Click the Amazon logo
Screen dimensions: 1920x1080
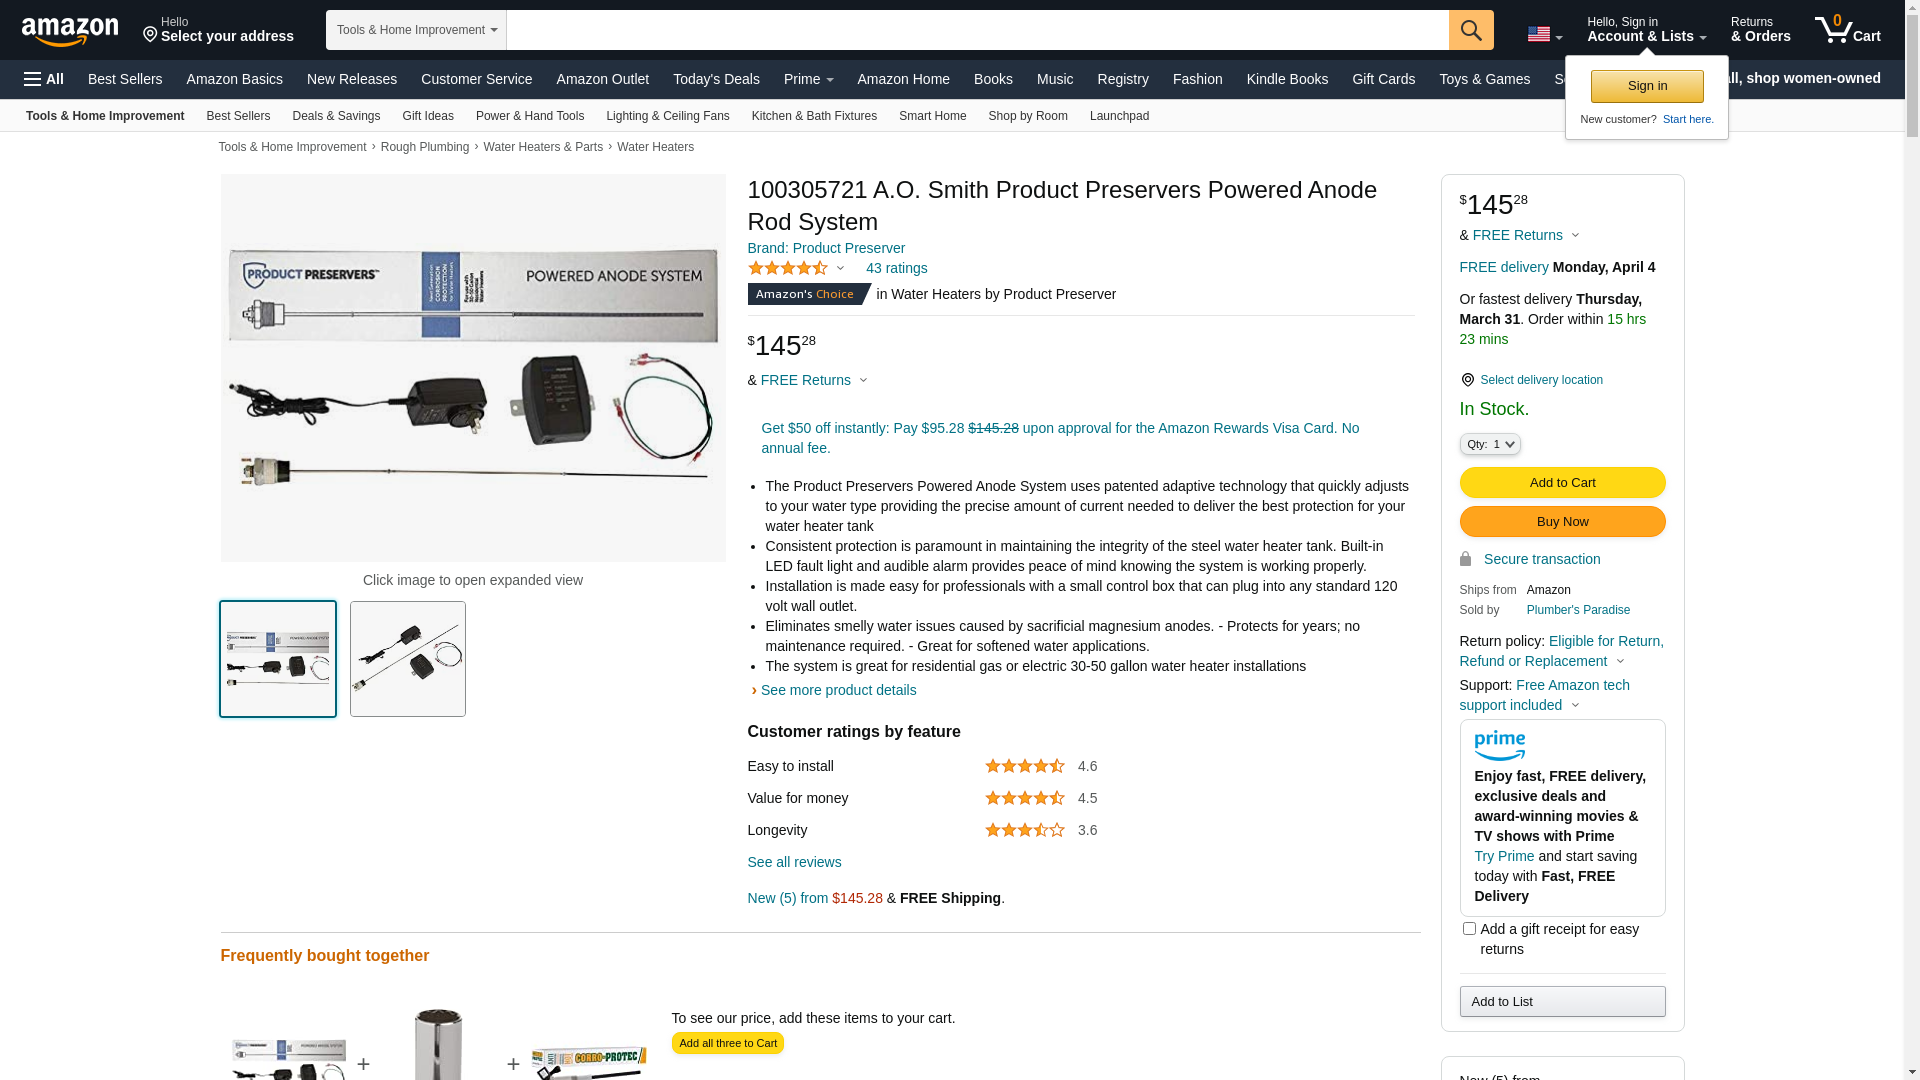(70, 32)
